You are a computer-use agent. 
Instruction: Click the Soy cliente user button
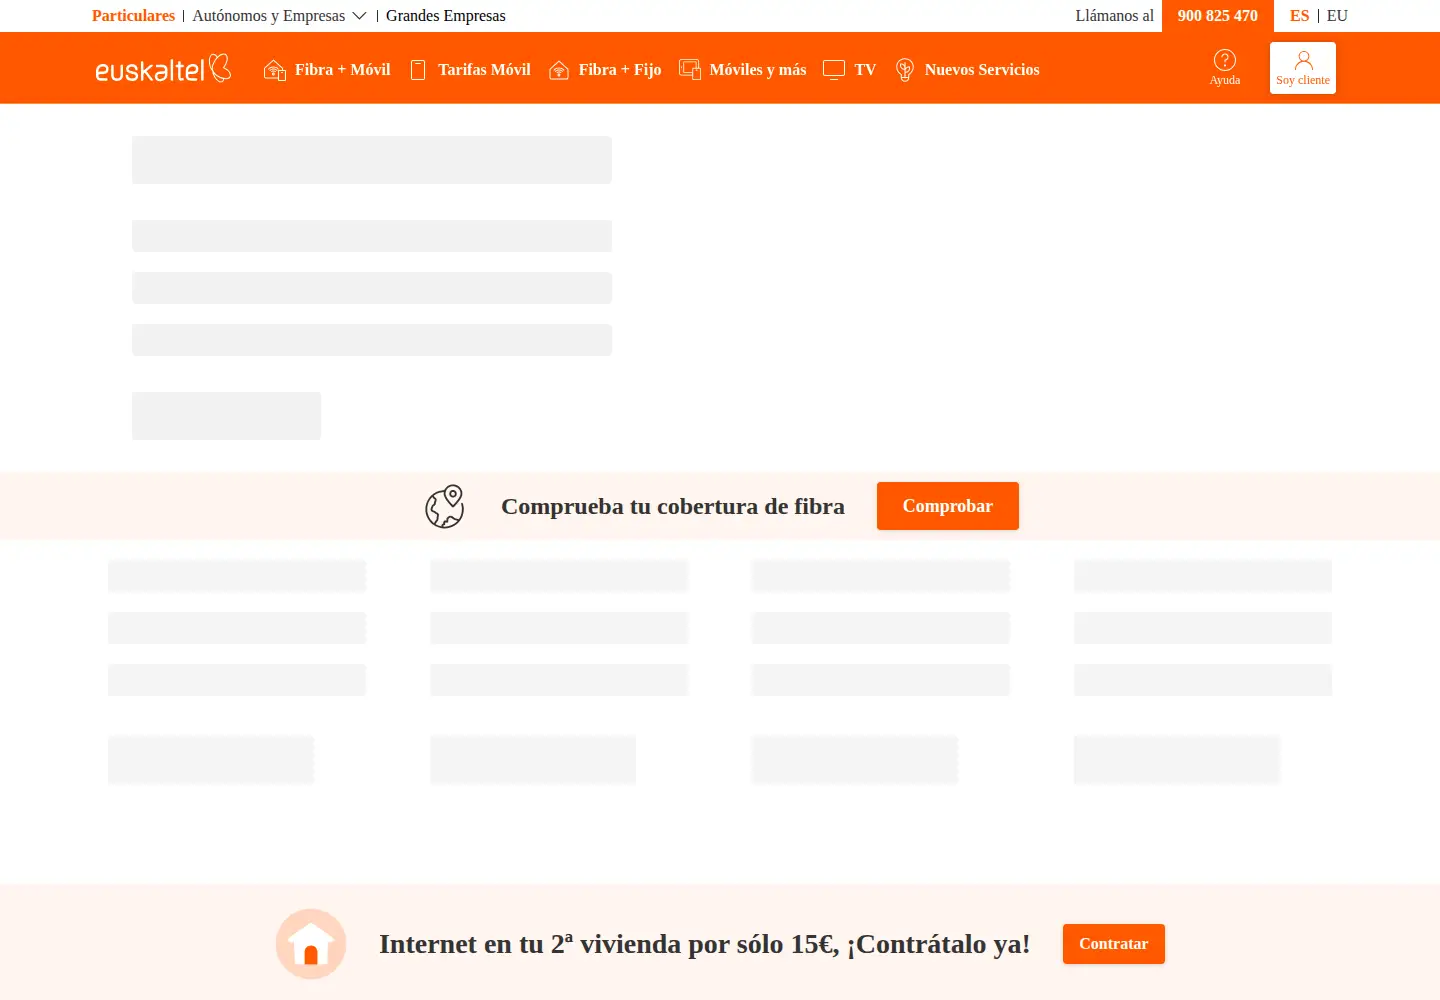coord(1303,68)
